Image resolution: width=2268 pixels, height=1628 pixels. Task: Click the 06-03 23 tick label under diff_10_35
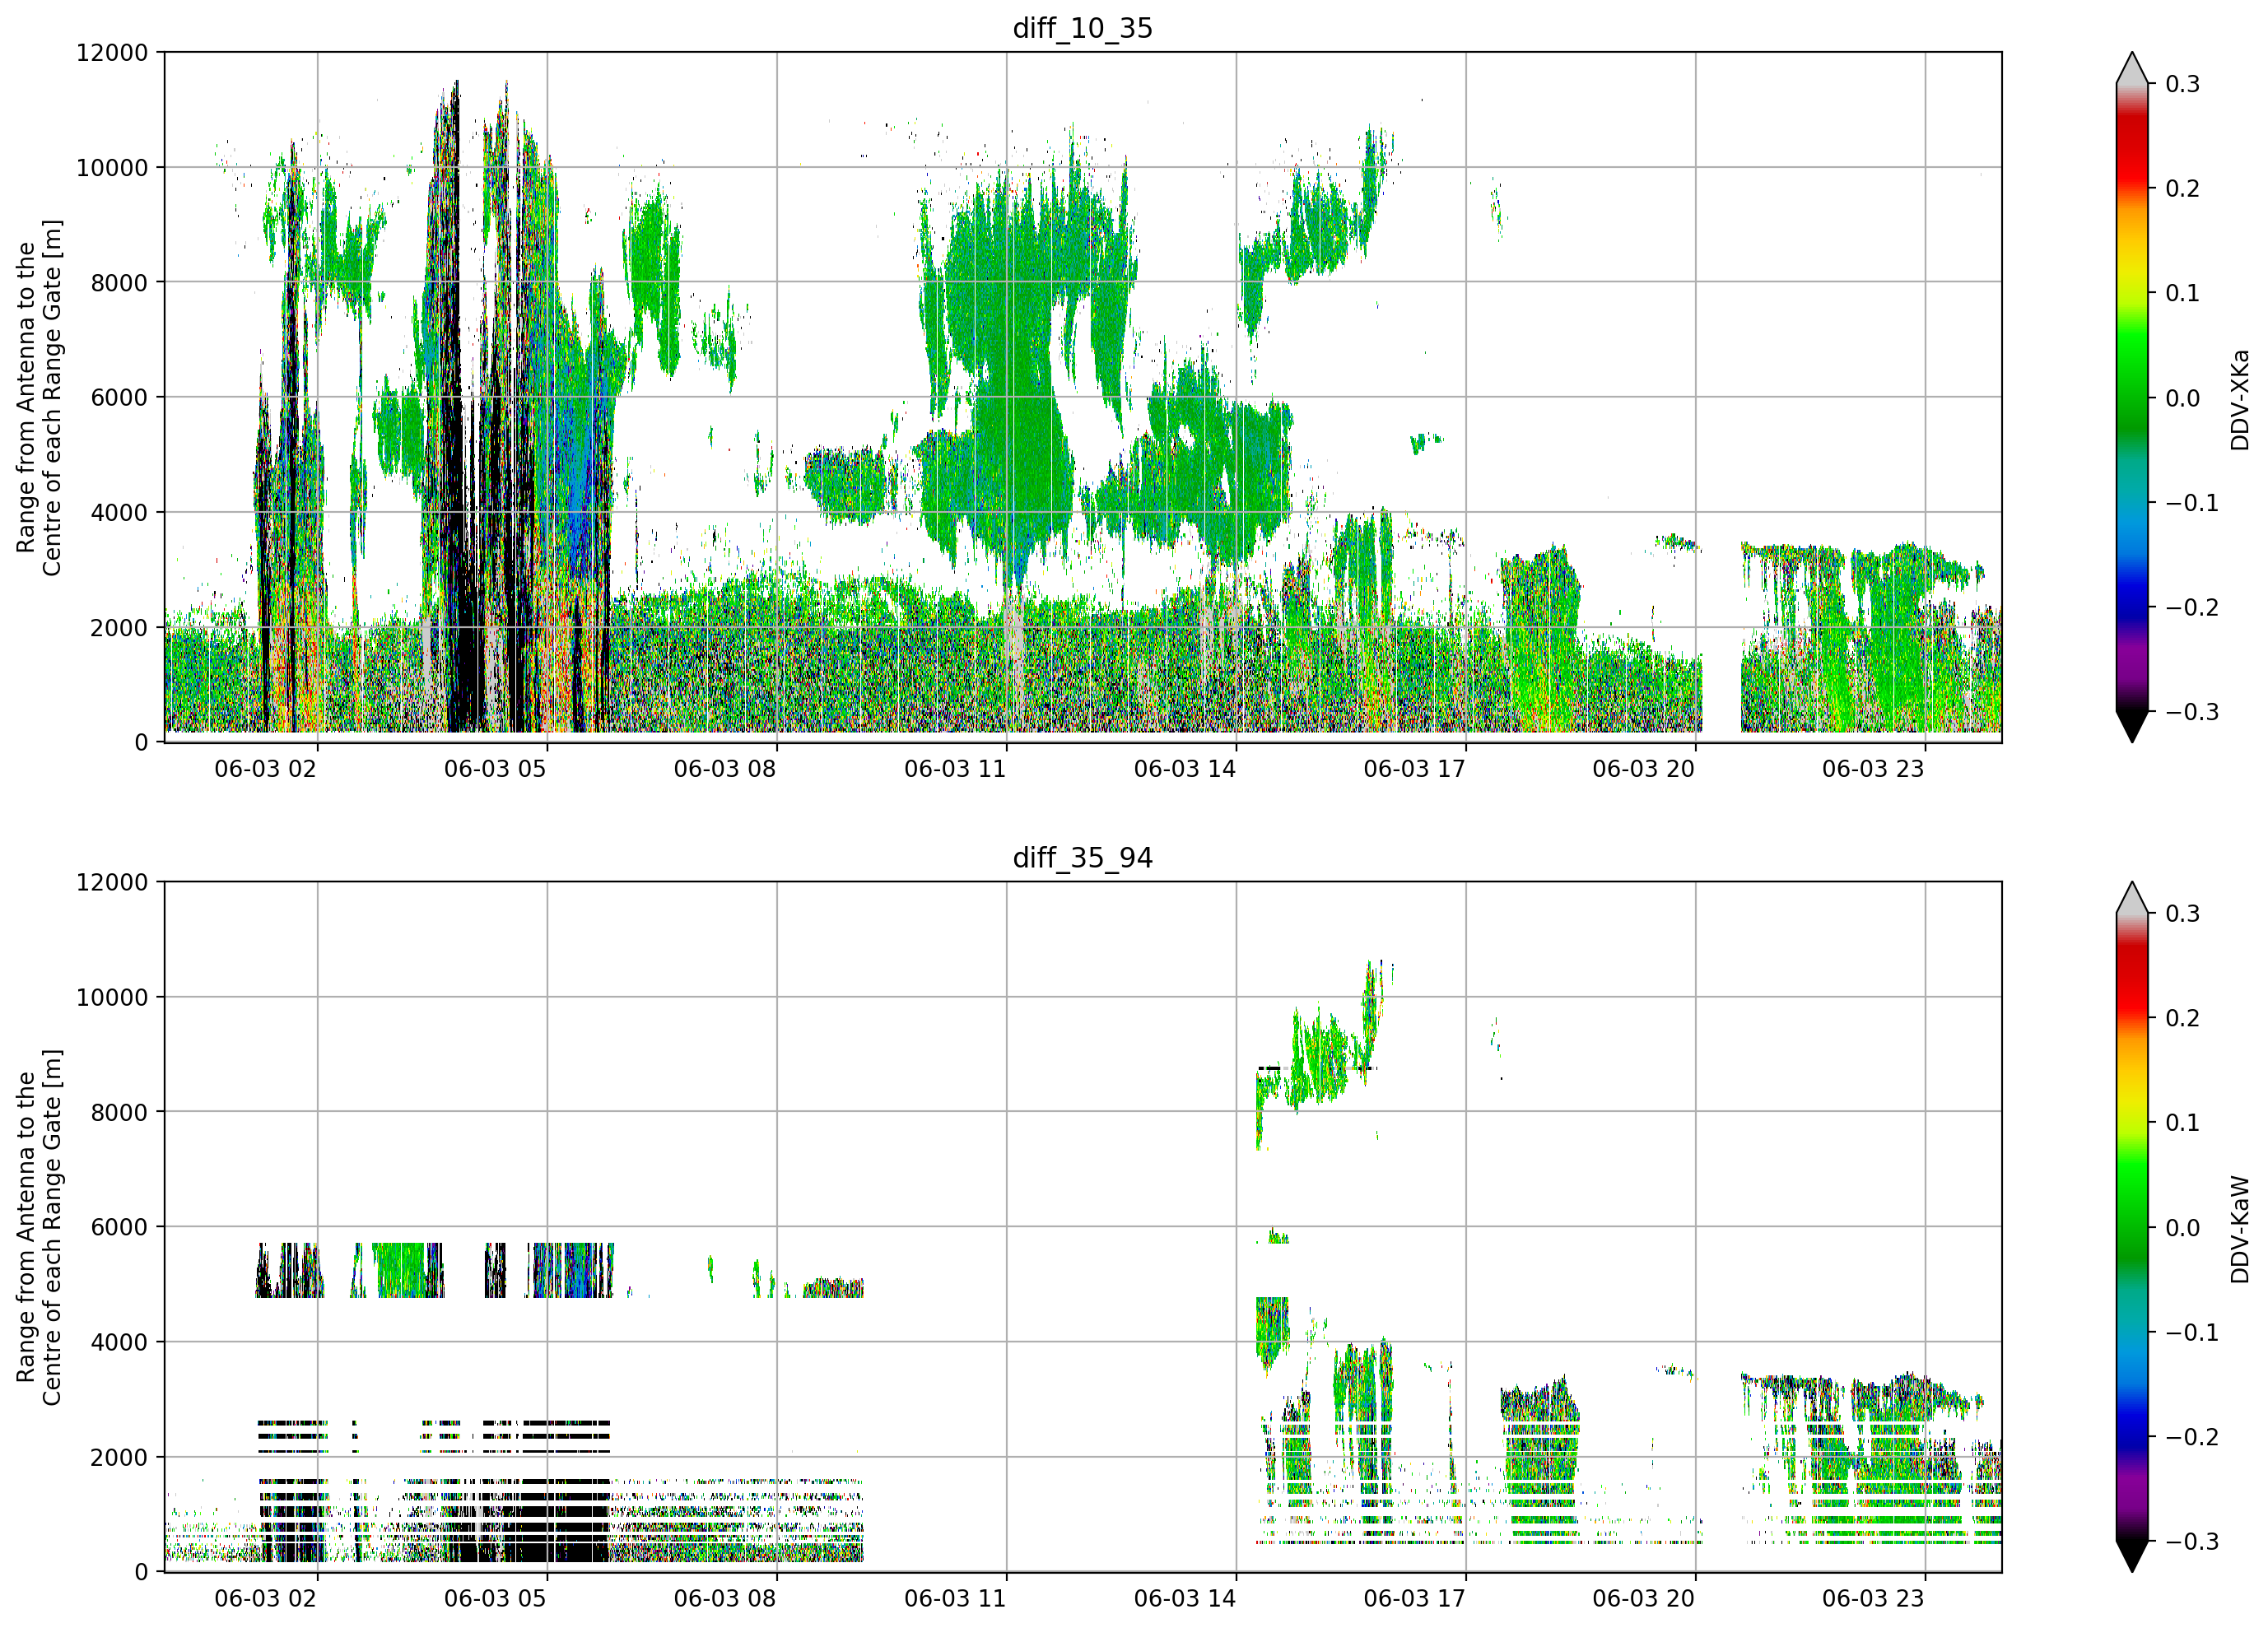click(x=1873, y=769)
